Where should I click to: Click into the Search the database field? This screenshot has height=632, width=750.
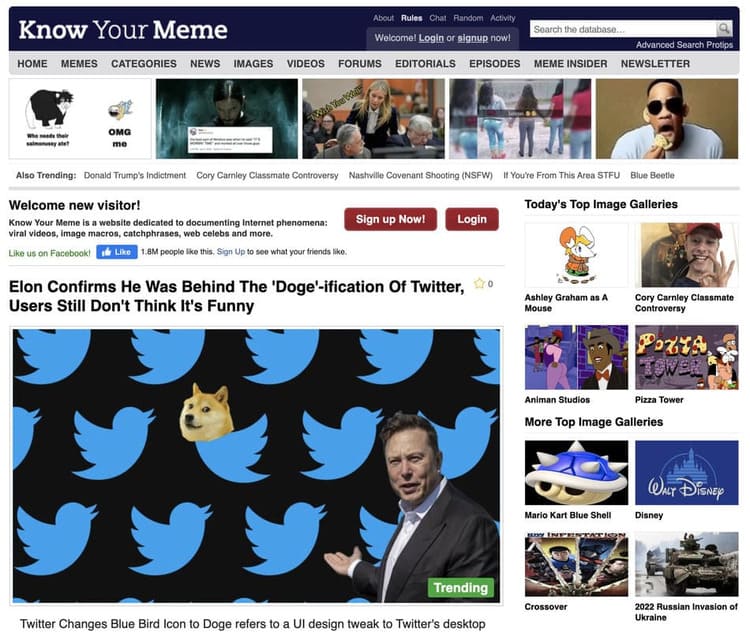click(x=623, y=29)
